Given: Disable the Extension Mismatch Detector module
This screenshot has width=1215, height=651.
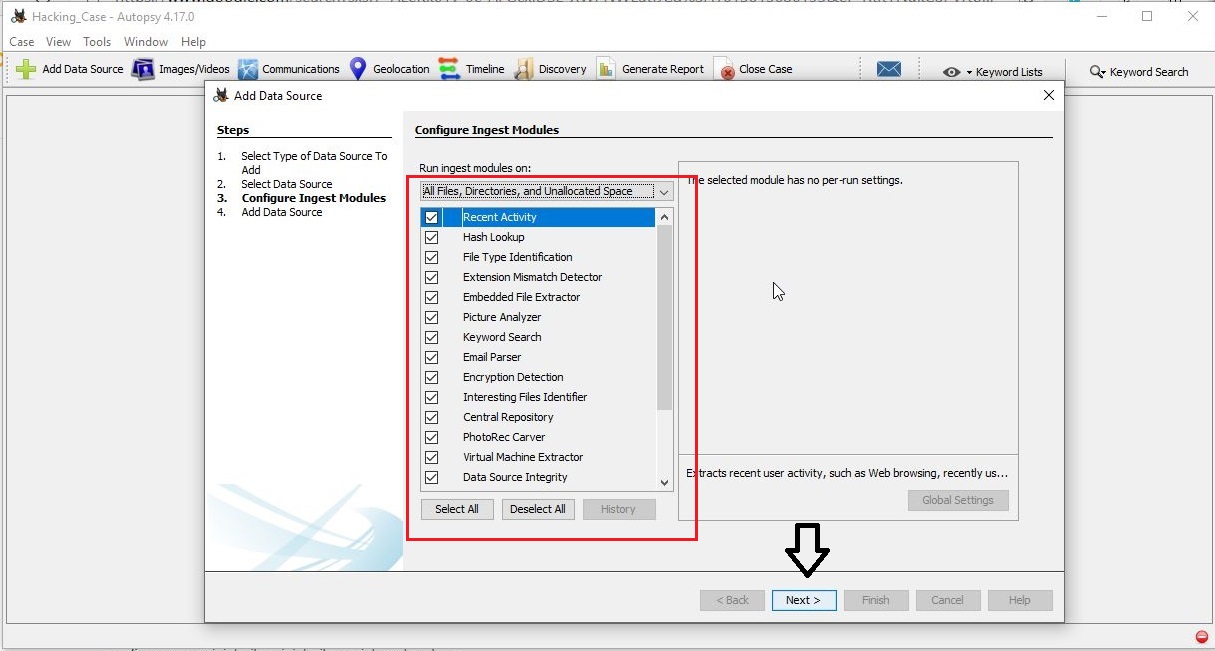Looking at the screenshot, I should point(431,277).
